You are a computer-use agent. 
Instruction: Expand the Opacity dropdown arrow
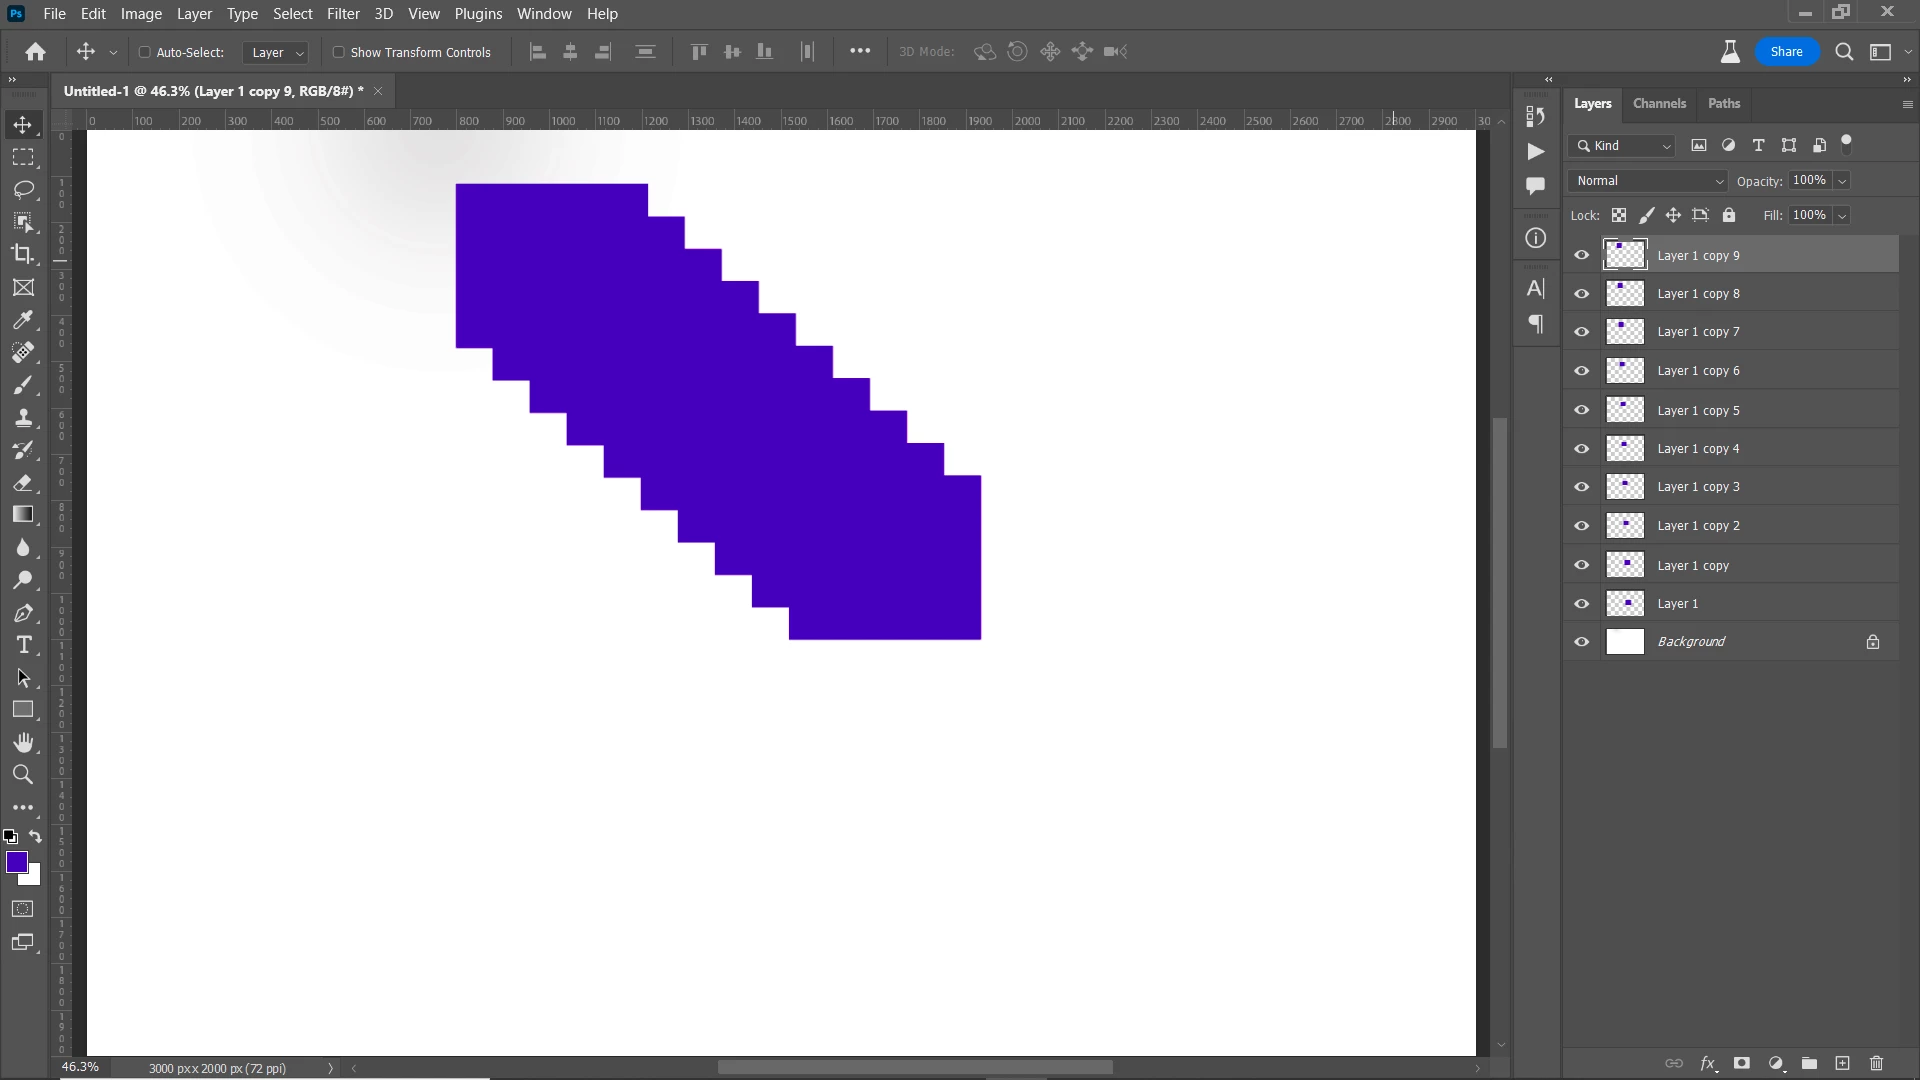click(1842, 181)
